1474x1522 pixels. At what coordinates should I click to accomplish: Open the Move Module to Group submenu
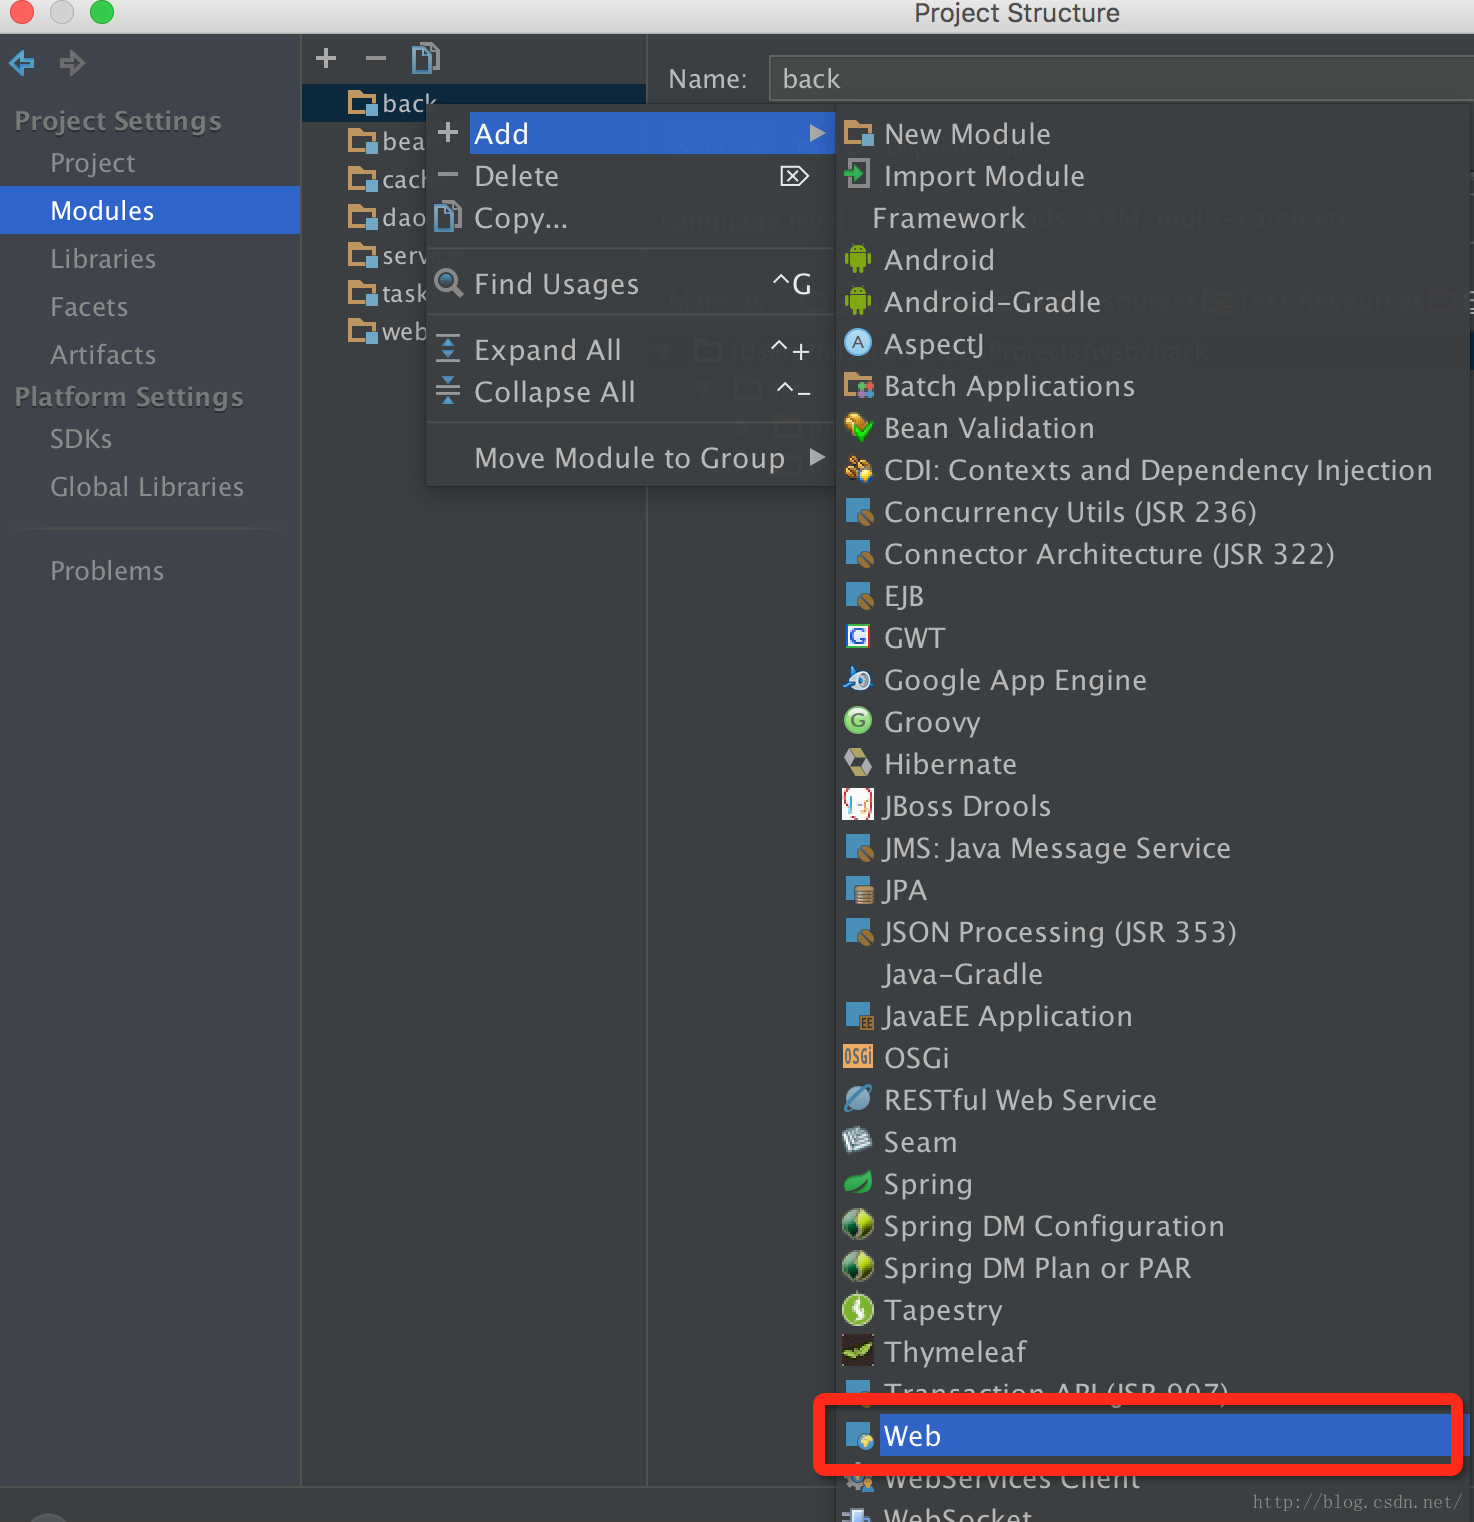[x=630, y=458]
